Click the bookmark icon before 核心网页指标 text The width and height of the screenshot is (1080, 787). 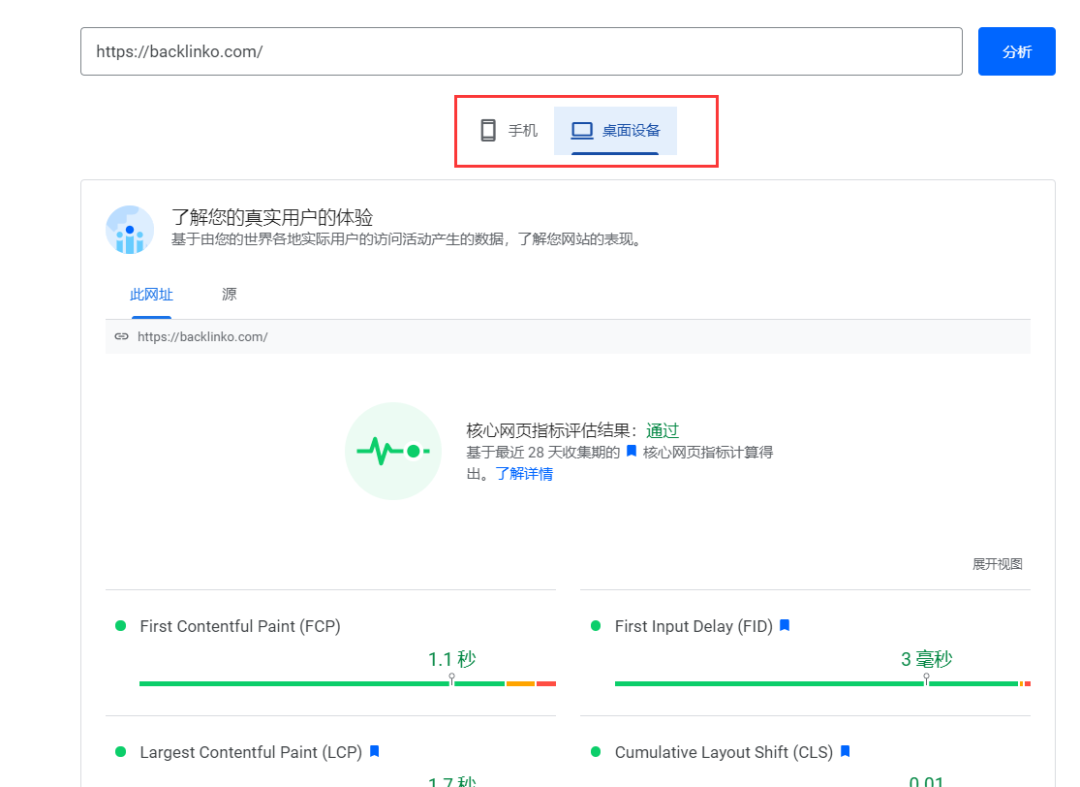(631, 452)
